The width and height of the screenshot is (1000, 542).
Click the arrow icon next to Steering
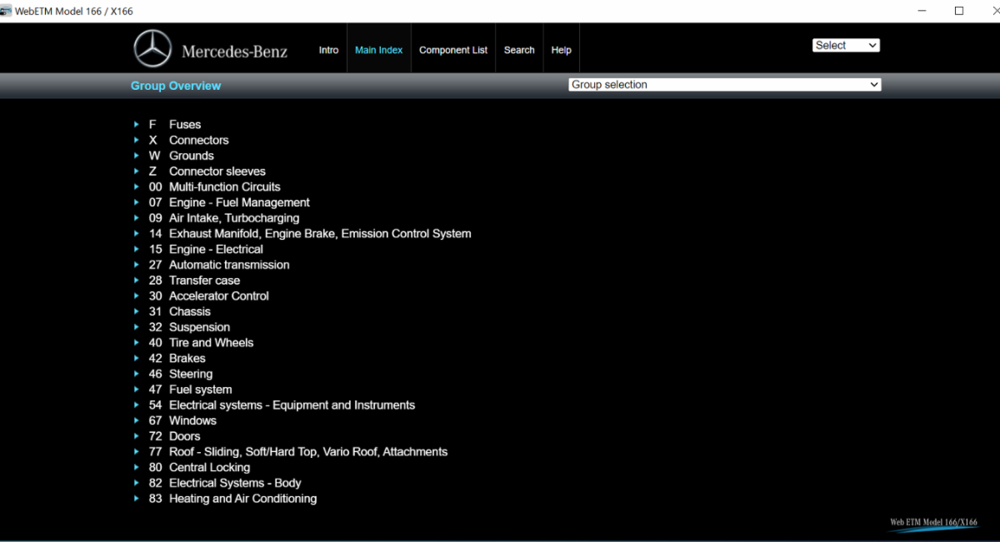pyautogui.click(x=136, y=374)
